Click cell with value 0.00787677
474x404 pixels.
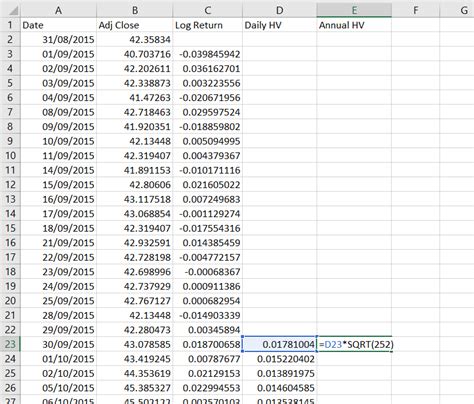(208, 358)
